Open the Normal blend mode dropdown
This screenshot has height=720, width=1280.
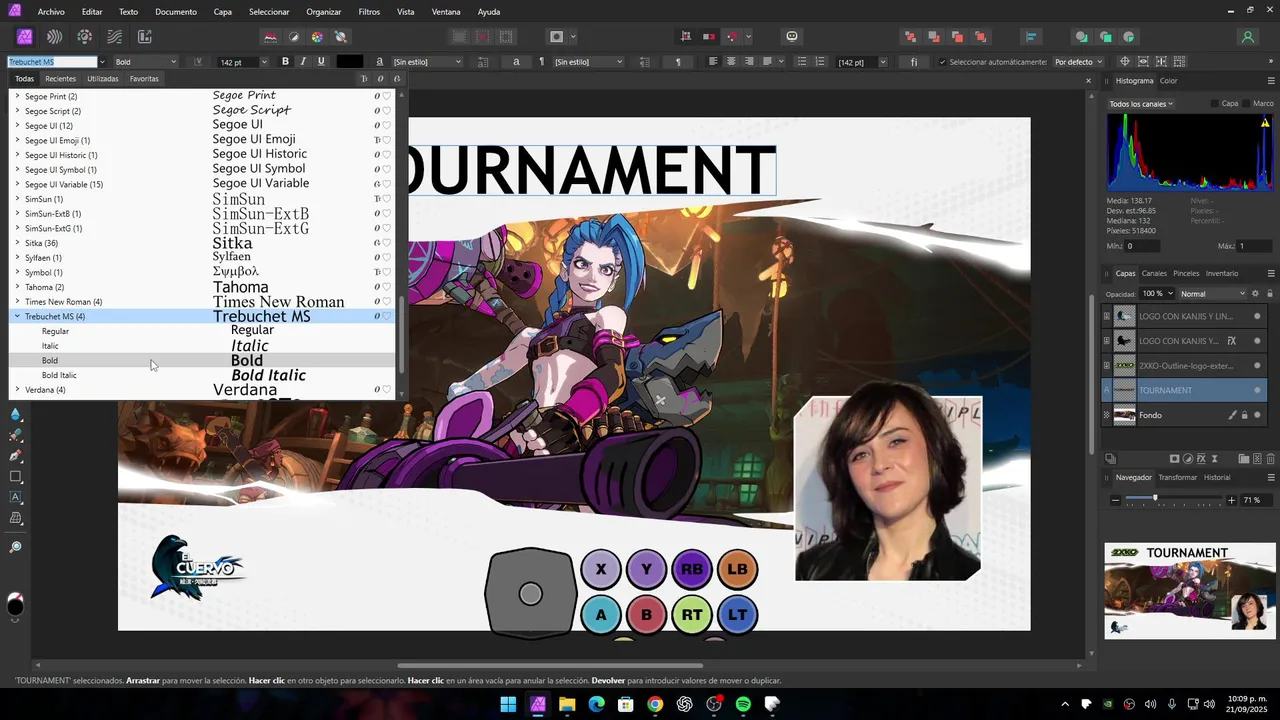click(x=1212, y=294)
